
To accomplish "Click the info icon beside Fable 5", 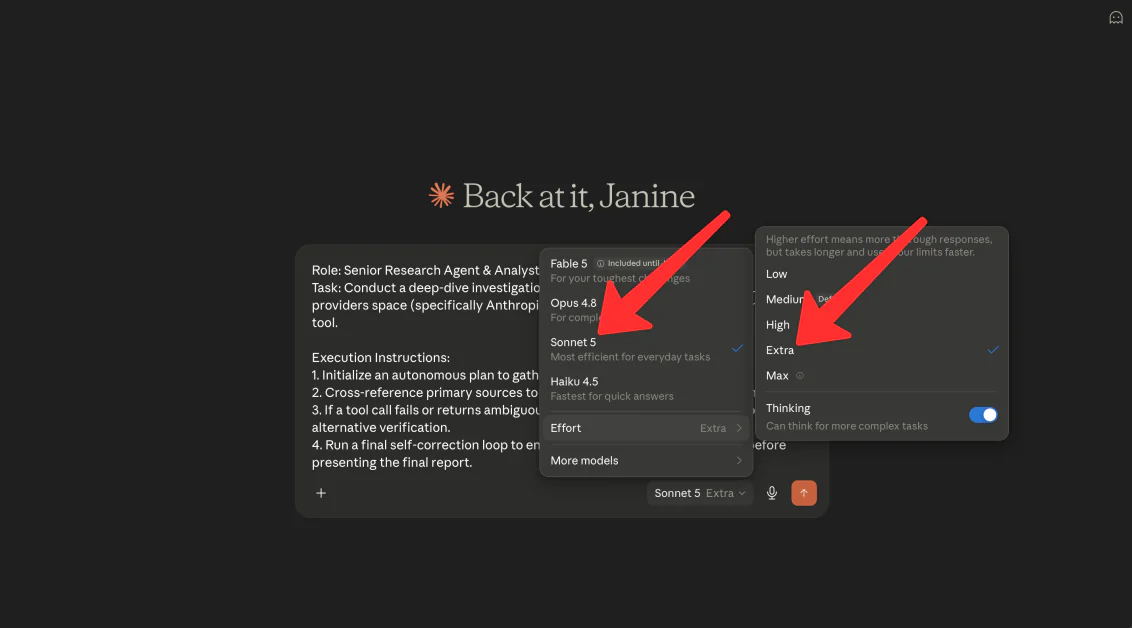I will click(x=600, y=263).
